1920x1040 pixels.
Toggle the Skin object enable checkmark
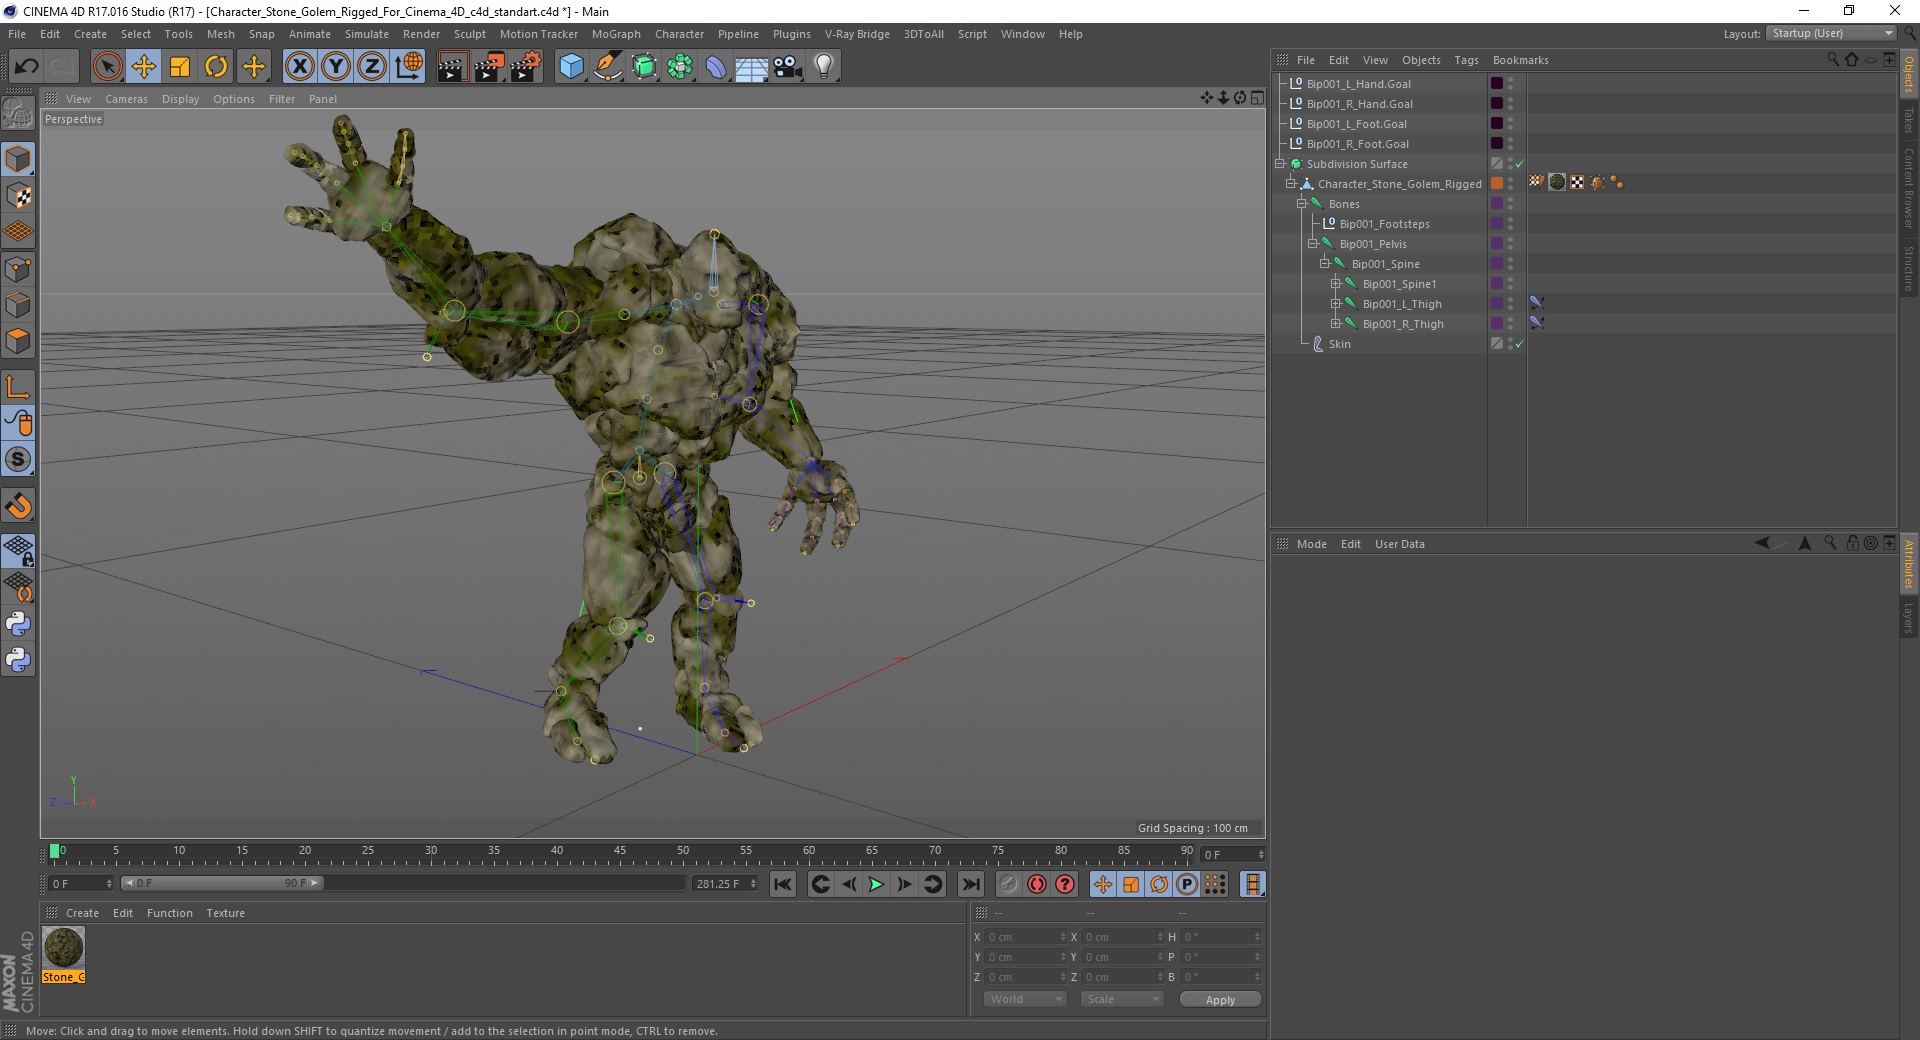tap(1520, 344)
